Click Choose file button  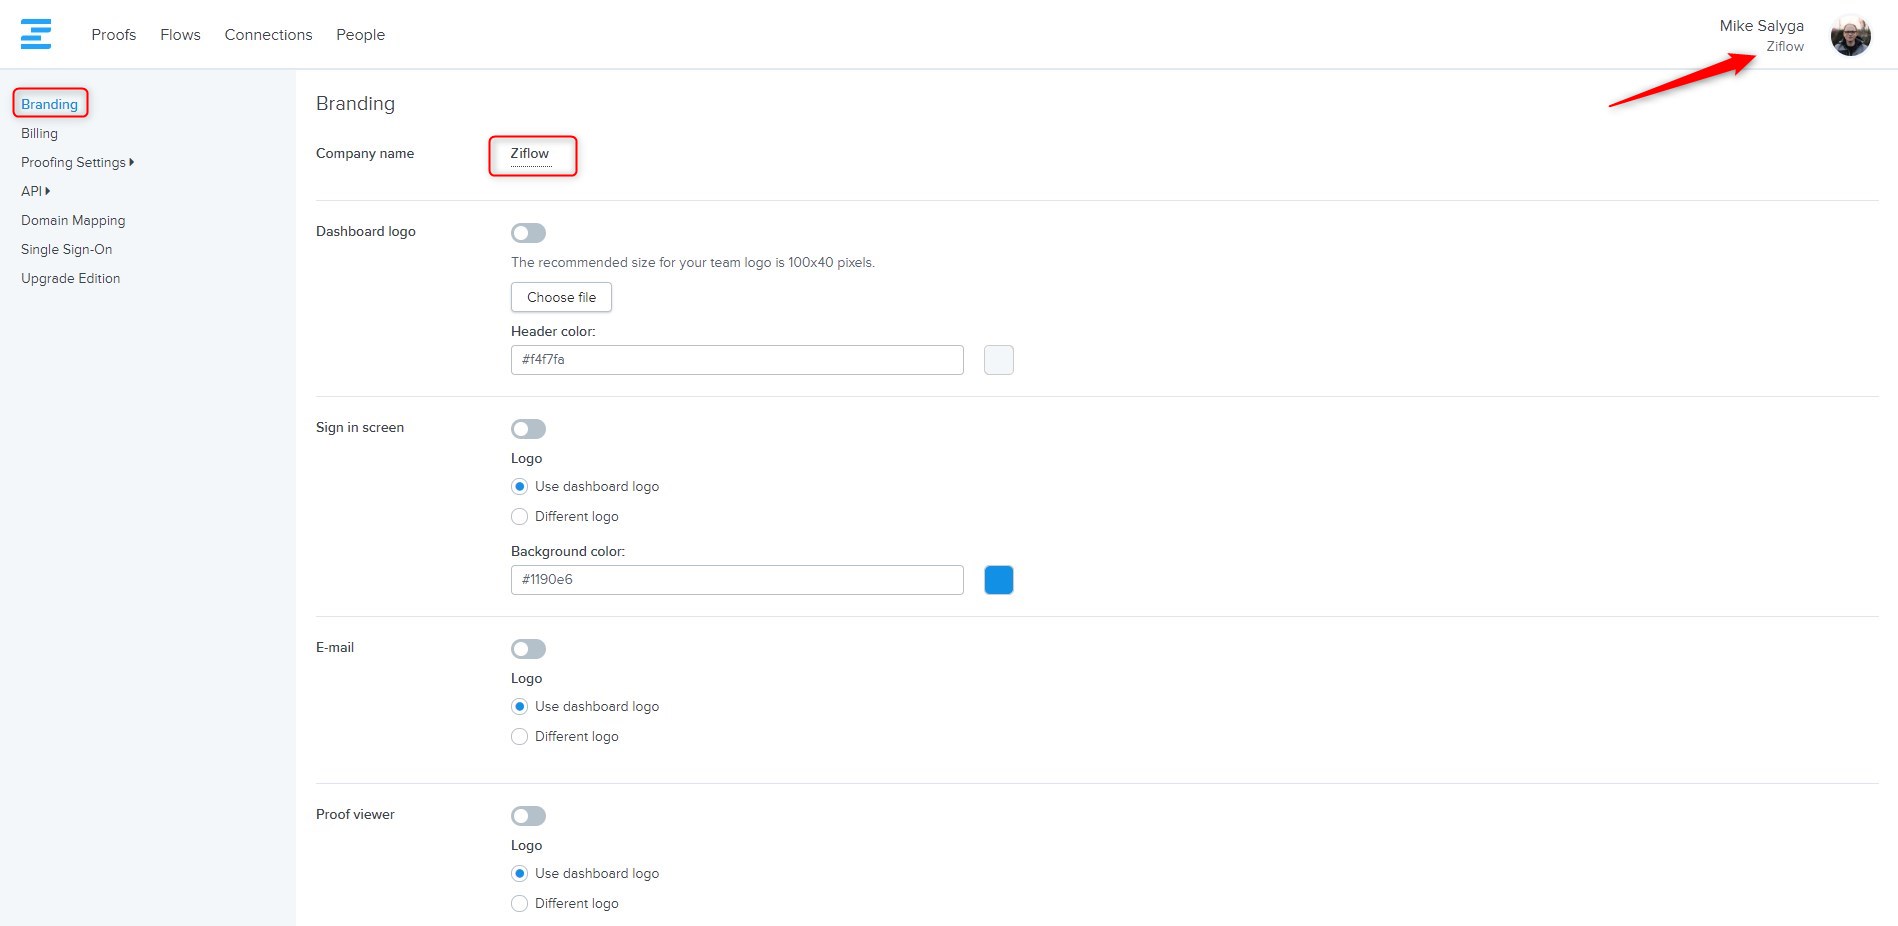(561, 297)
